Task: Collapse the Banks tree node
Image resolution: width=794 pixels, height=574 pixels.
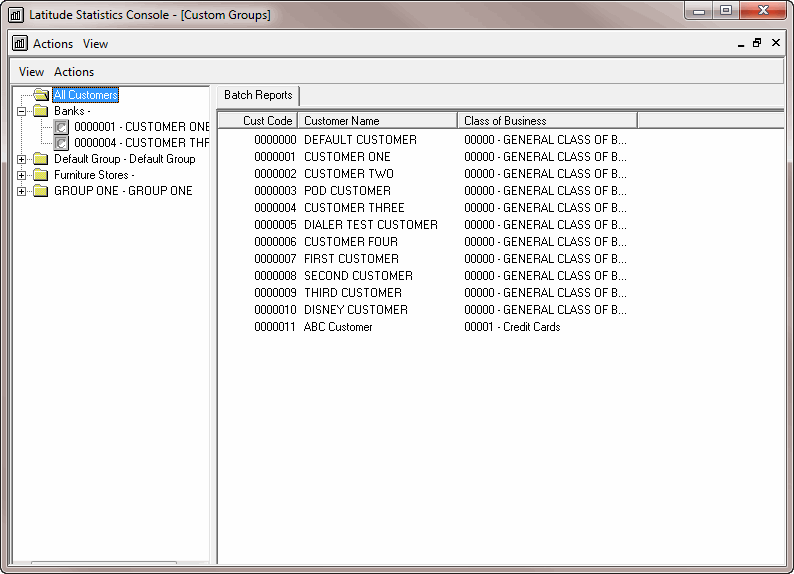Action: [x=21, y=111]
